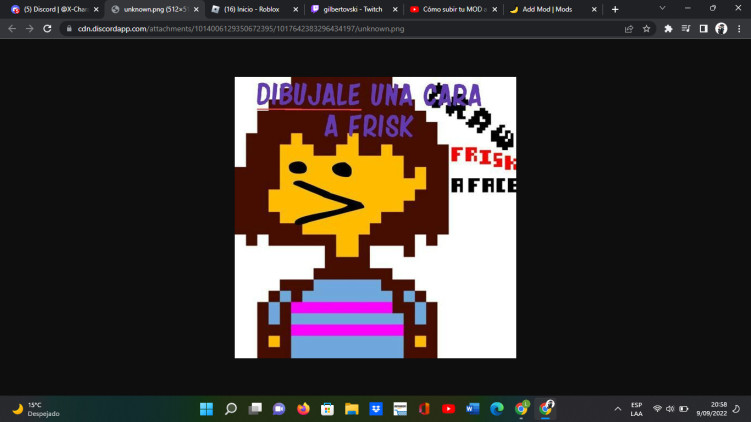Open Wi-Fi network settings in tray
Image resolution: width=751 pixels, height=422 pixels.
657,409
